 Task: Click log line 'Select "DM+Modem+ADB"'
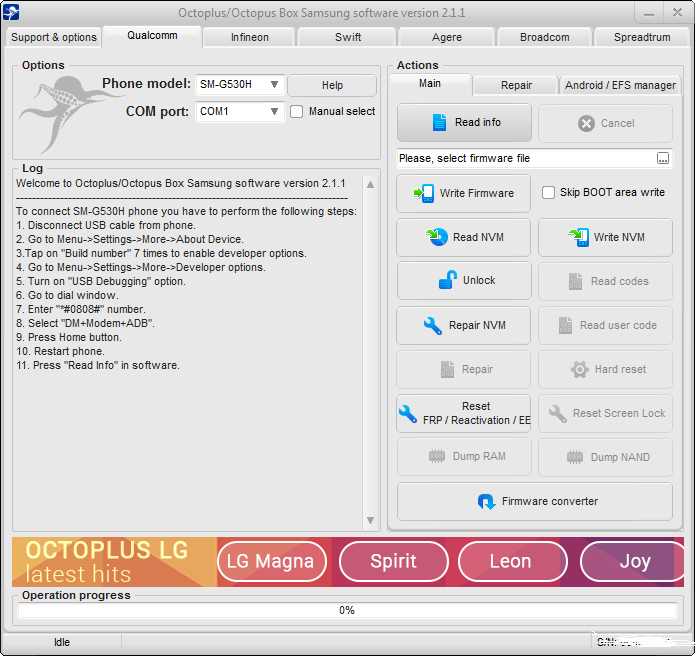[x=85, y=323]
